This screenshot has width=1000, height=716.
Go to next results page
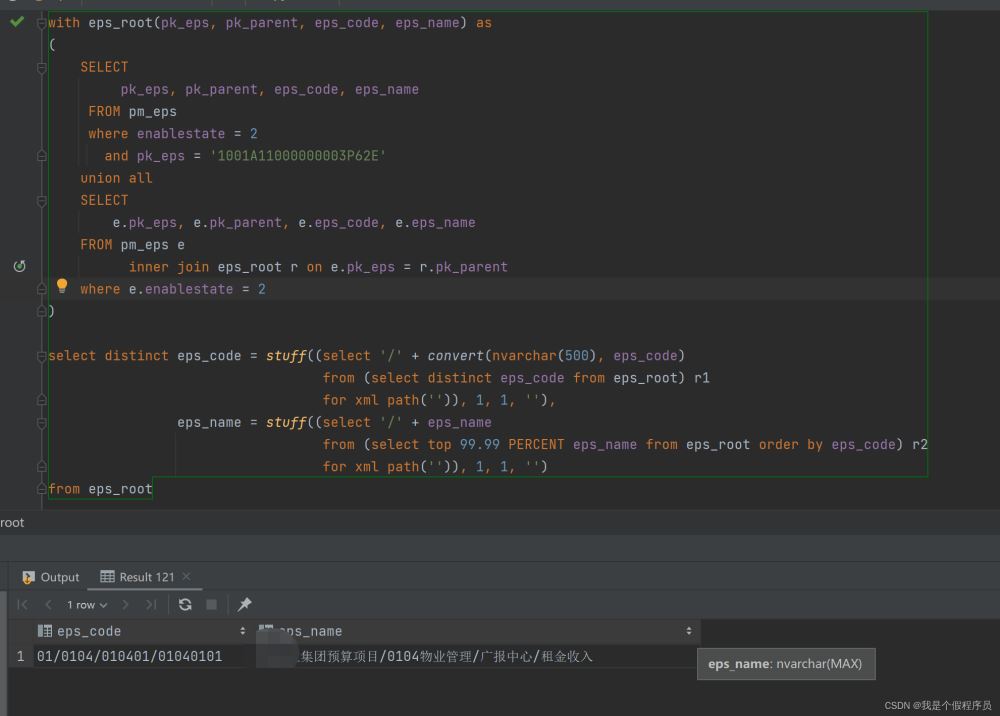click(x=125, y=604)
